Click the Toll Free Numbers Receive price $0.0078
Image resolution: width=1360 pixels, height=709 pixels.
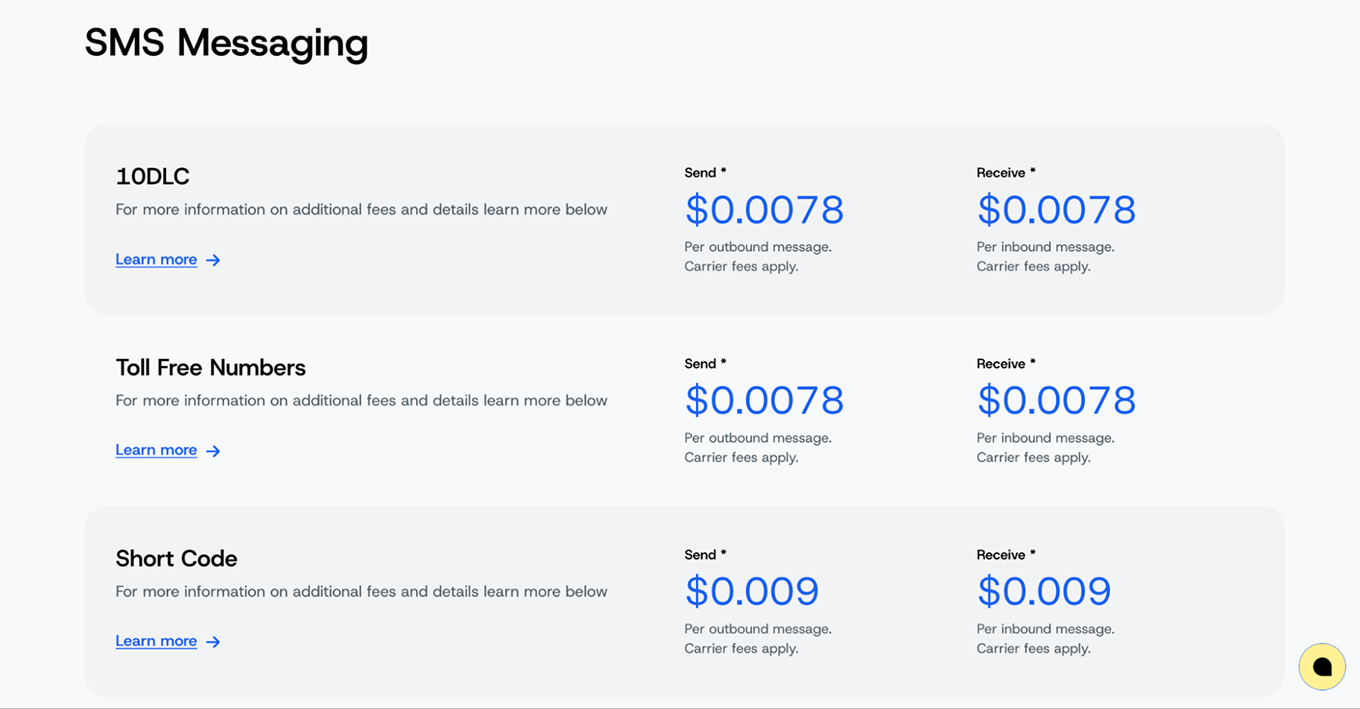1057,401
